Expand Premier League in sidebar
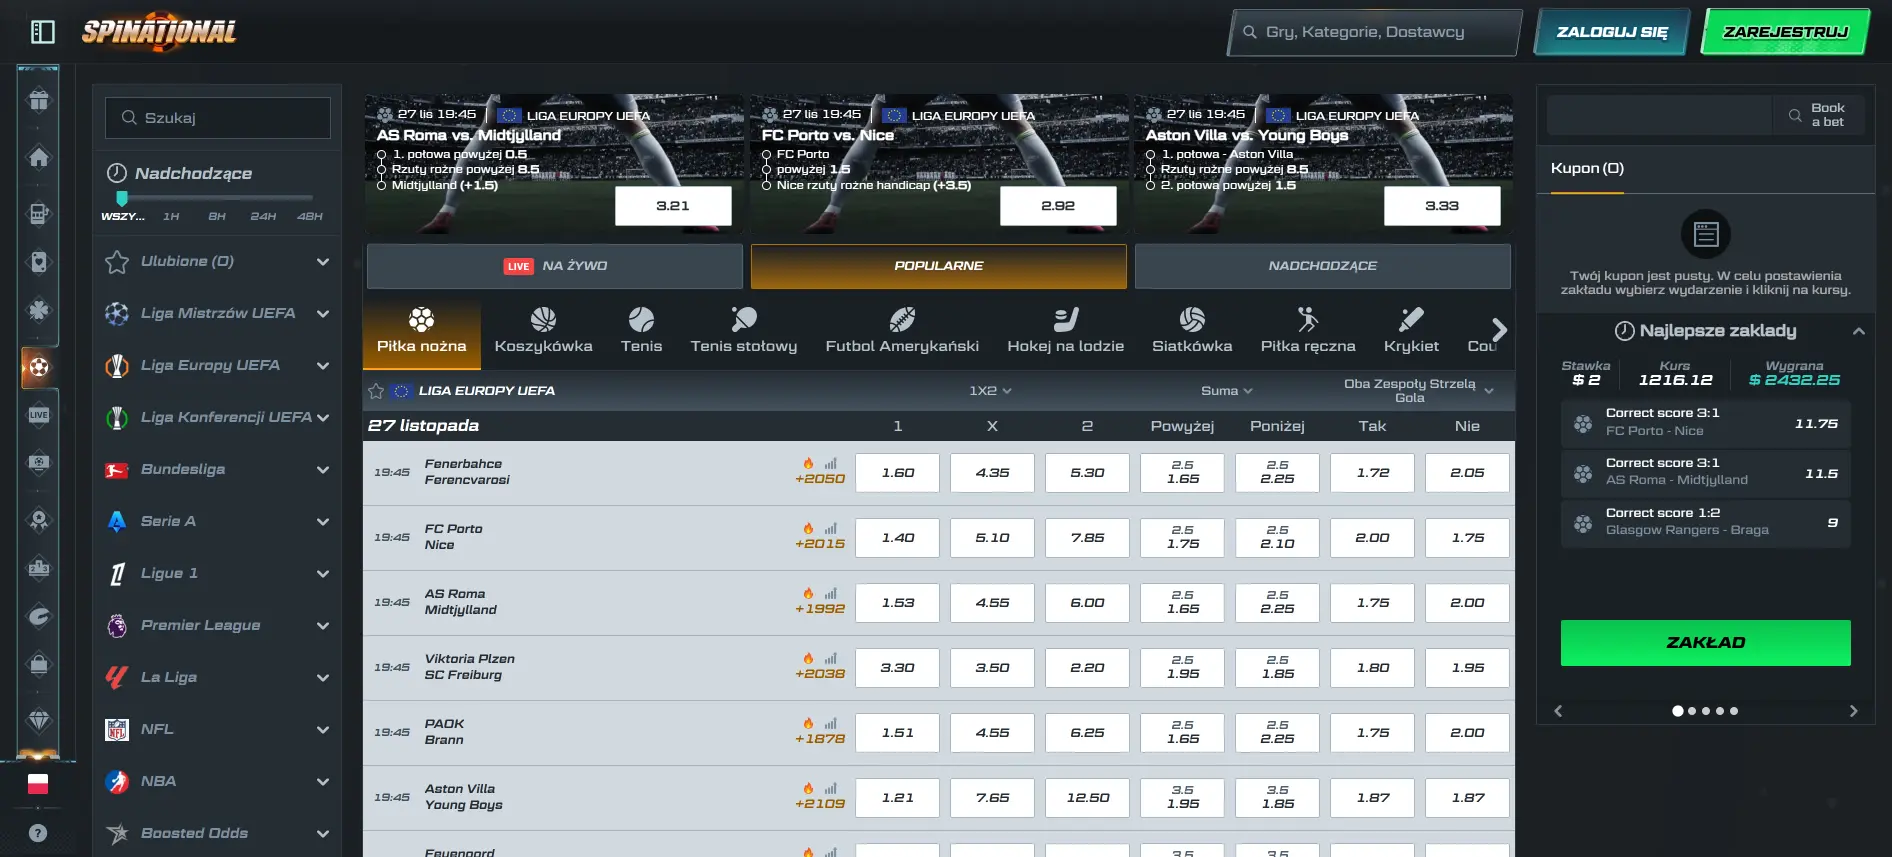The height and width of the screenshot is (857, 1892). coord(322,626)
